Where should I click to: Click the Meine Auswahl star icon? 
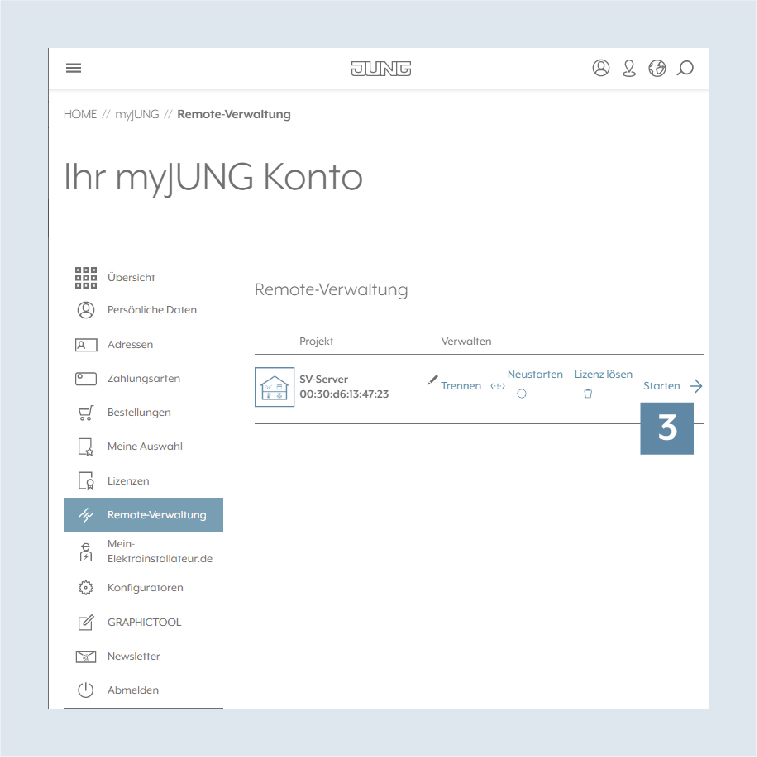click(x=86, y=447)
